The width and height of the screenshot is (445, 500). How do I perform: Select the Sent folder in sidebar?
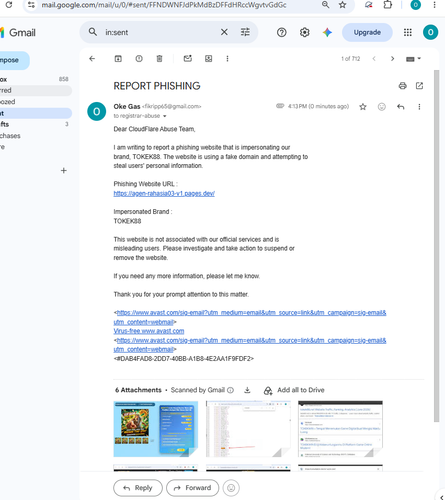[35, 113]
